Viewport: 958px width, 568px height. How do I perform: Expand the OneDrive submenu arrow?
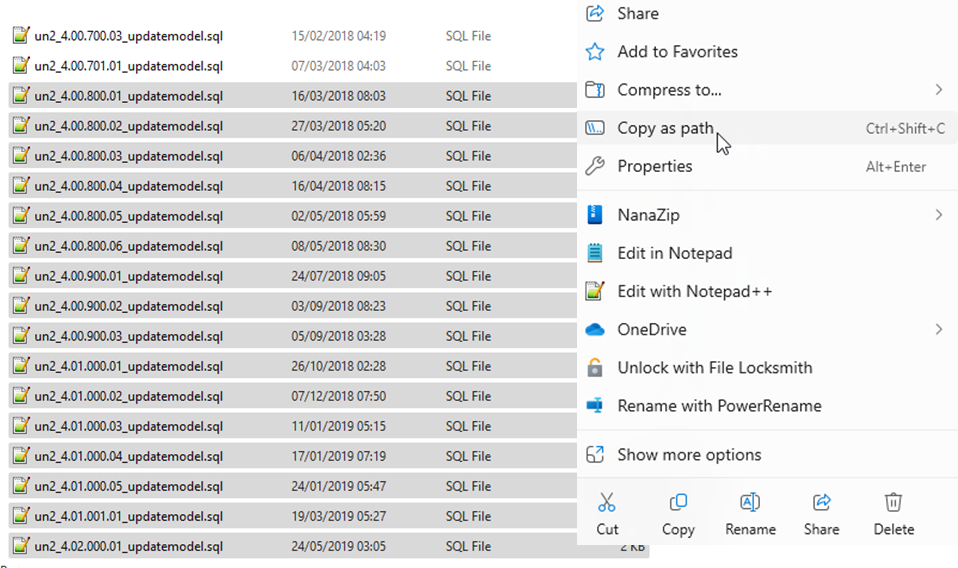pyautogui.click(x=938, y=330)
